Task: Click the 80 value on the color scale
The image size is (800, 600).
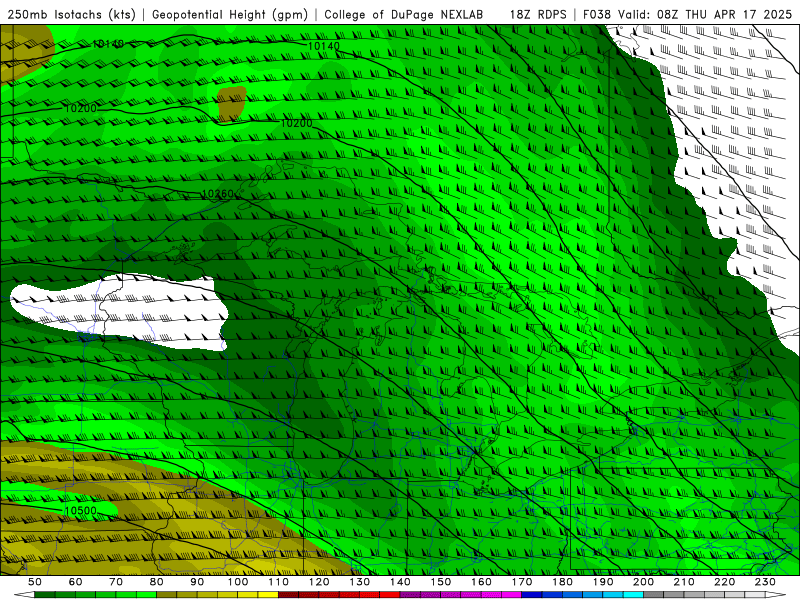Action: [157, 582]
